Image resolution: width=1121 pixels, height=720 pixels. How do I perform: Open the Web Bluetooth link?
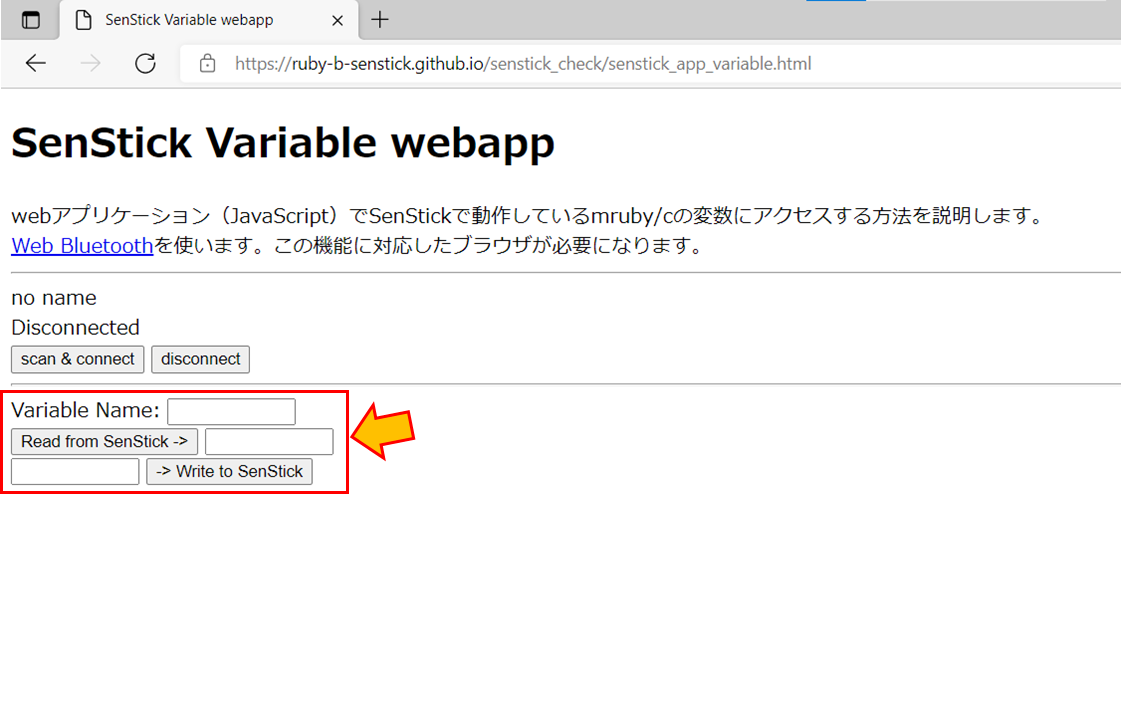[82, 245]
